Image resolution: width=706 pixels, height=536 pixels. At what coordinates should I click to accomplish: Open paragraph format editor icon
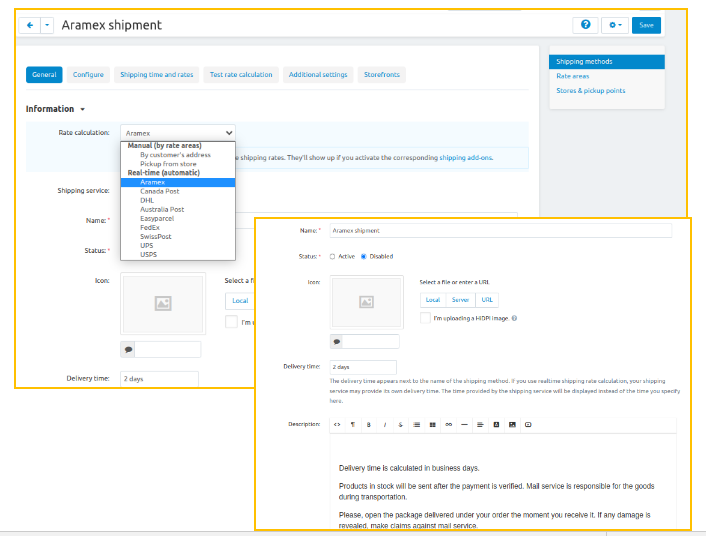[x=353, y=425]
